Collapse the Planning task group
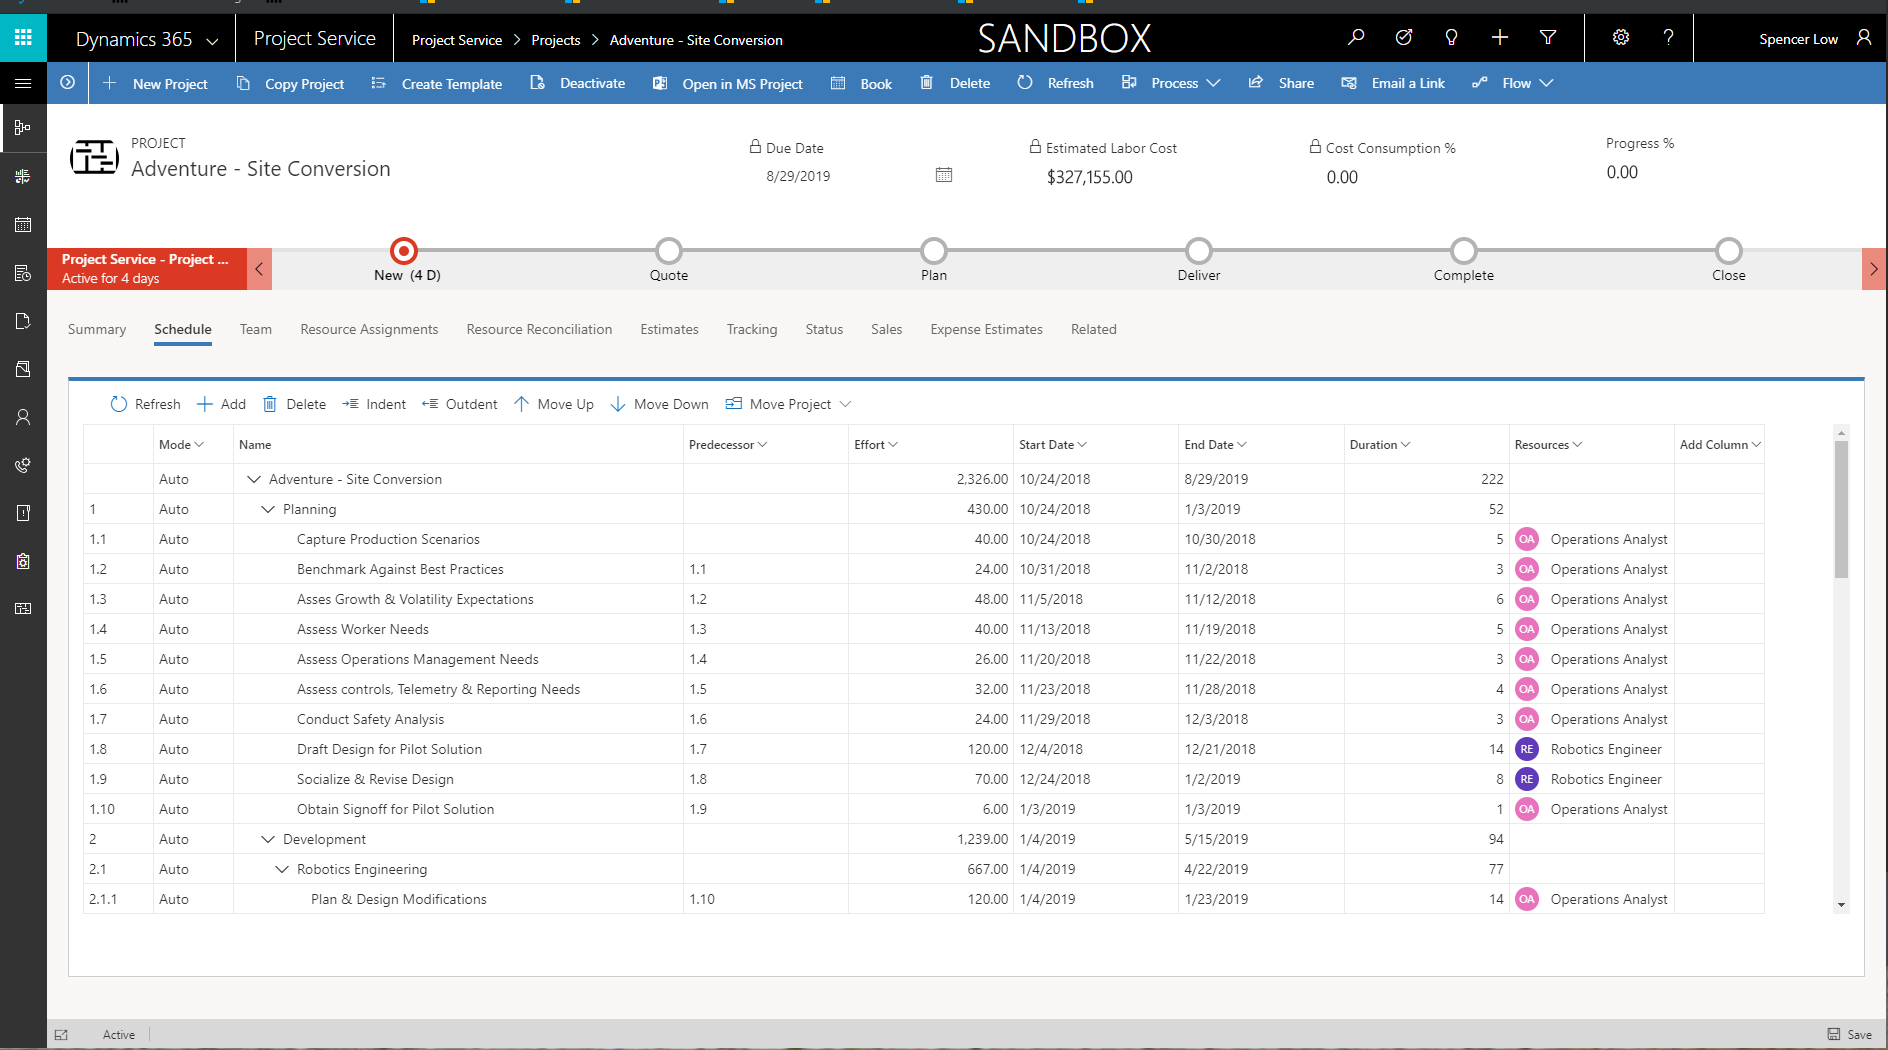 point(268,509)
